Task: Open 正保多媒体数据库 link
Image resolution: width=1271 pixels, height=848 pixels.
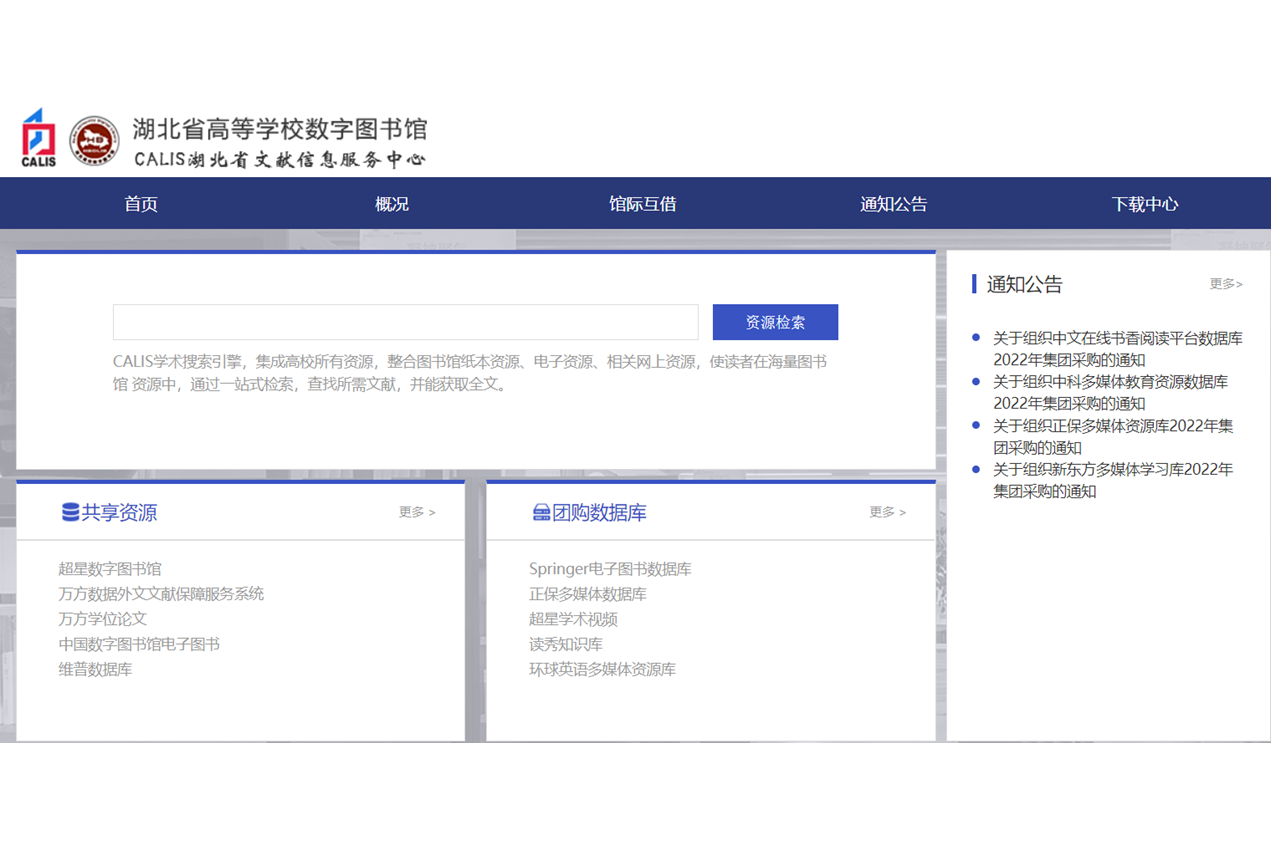Action: [x=588, y=594]
